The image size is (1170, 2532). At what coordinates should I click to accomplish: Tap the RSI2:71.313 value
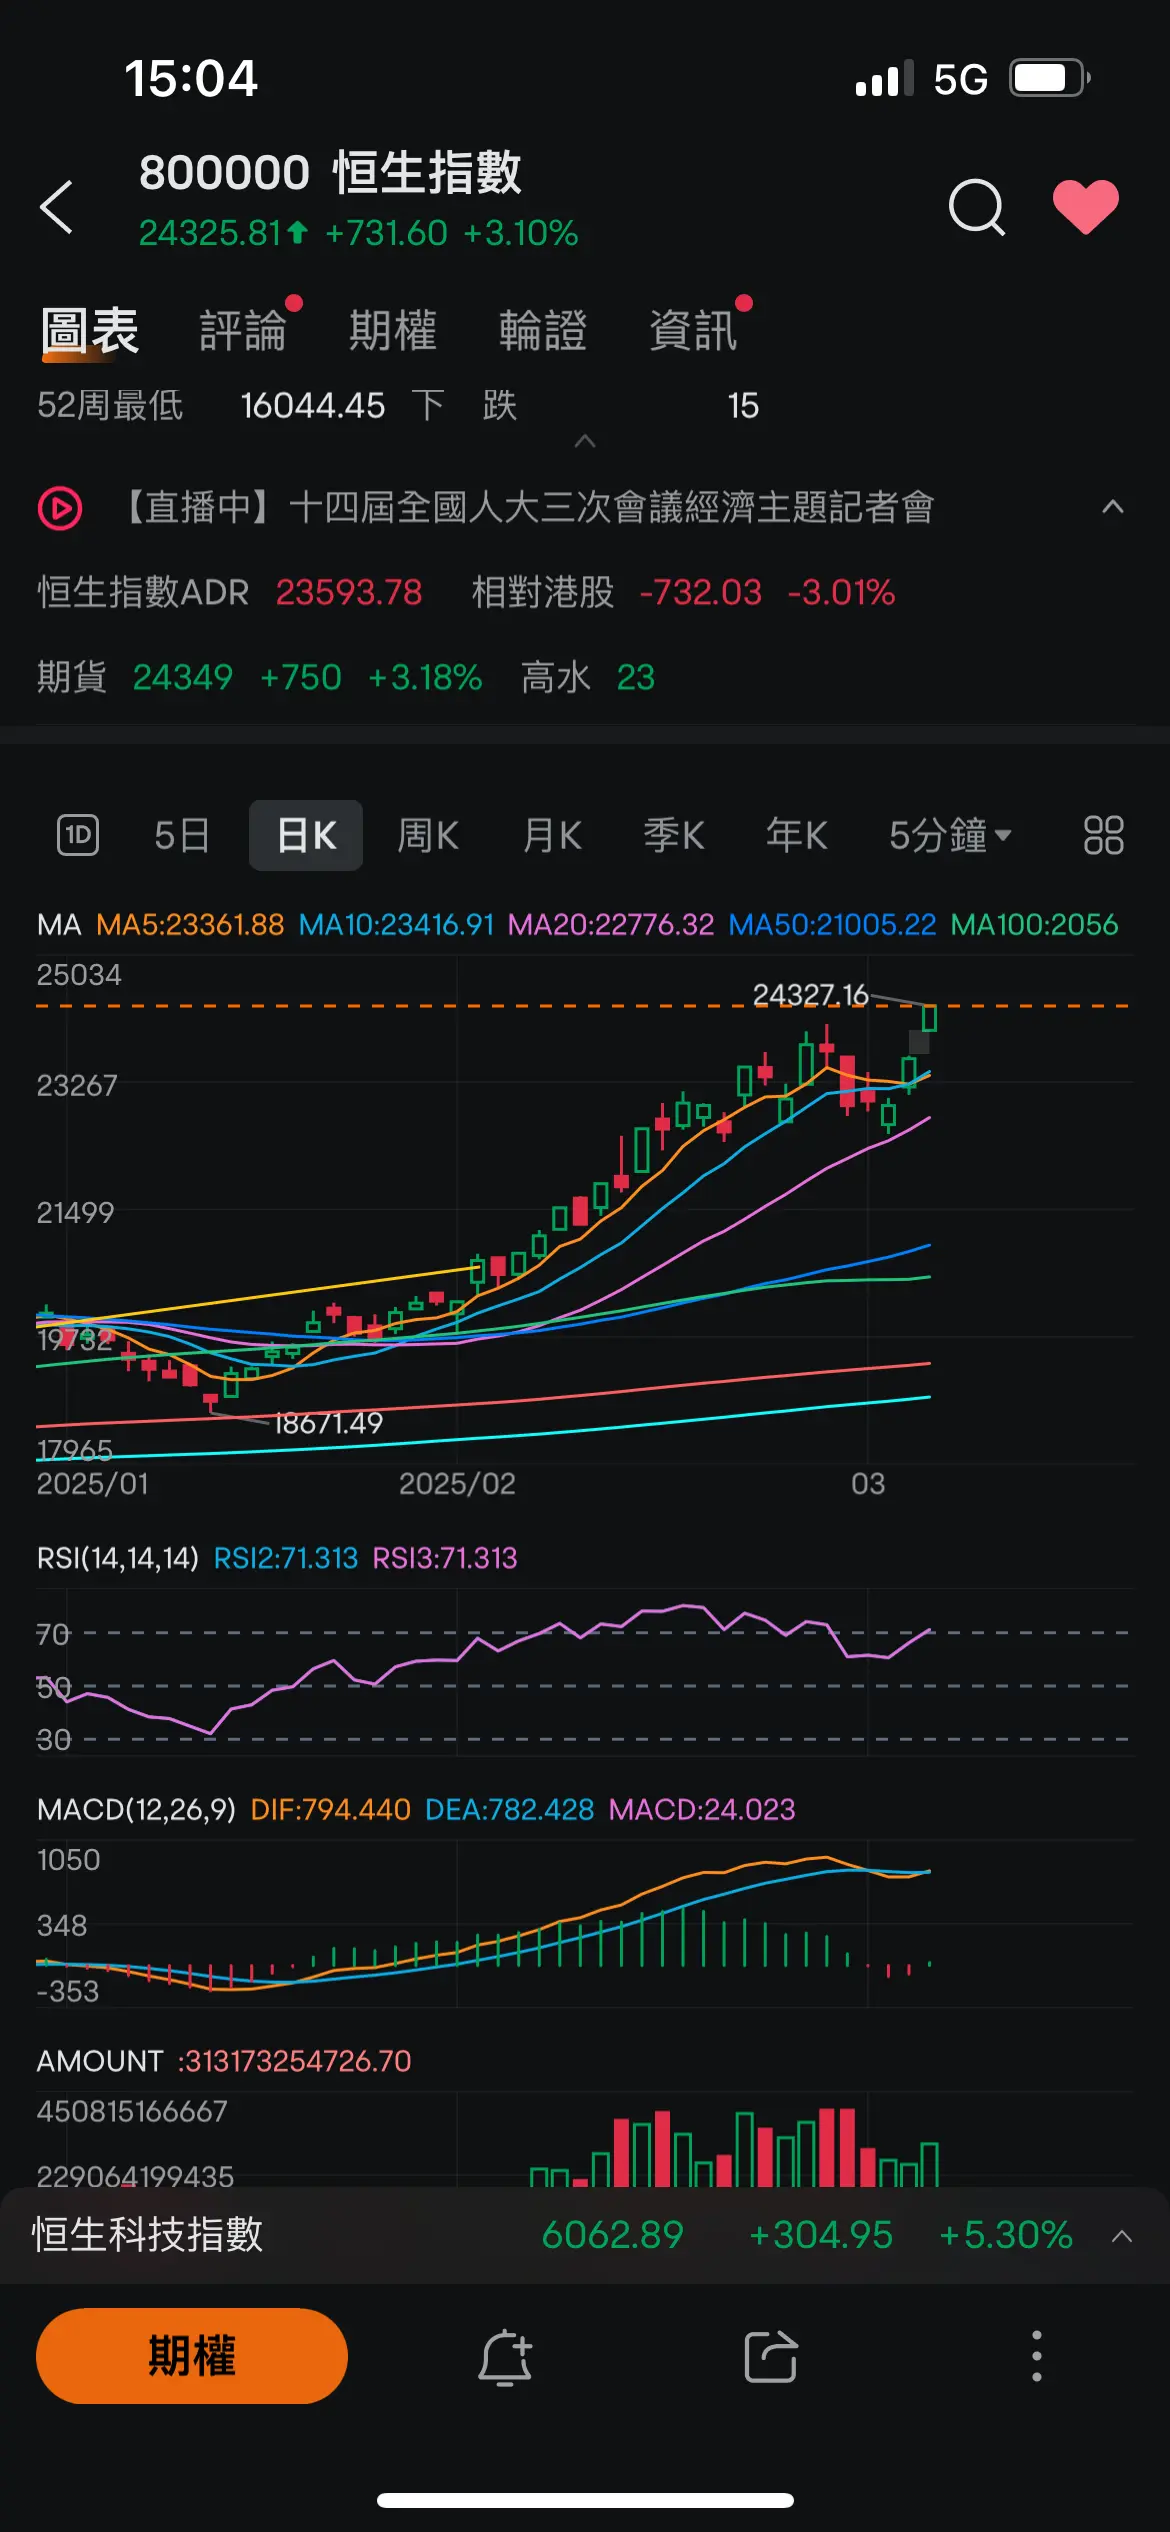pos(286,1558)
